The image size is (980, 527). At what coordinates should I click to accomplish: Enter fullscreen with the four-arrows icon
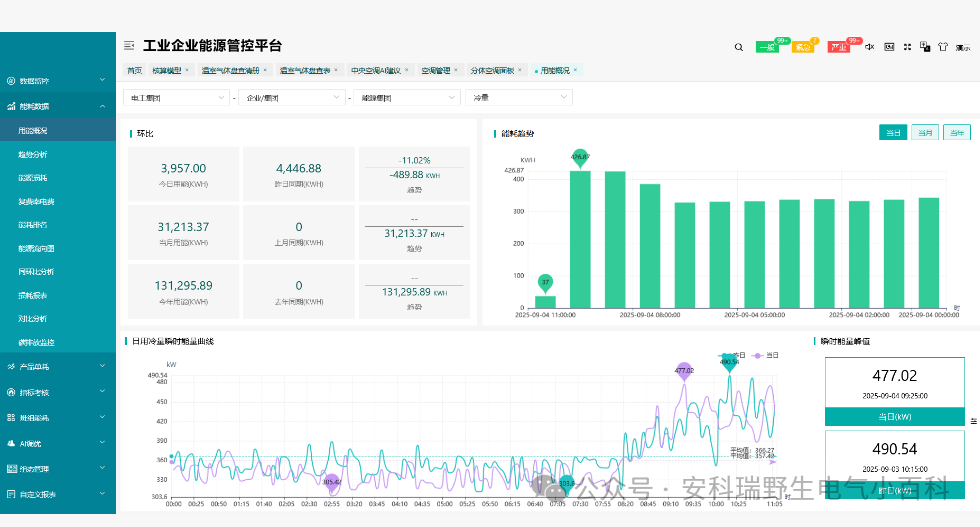pyautogui.click(x=908, y=47)
